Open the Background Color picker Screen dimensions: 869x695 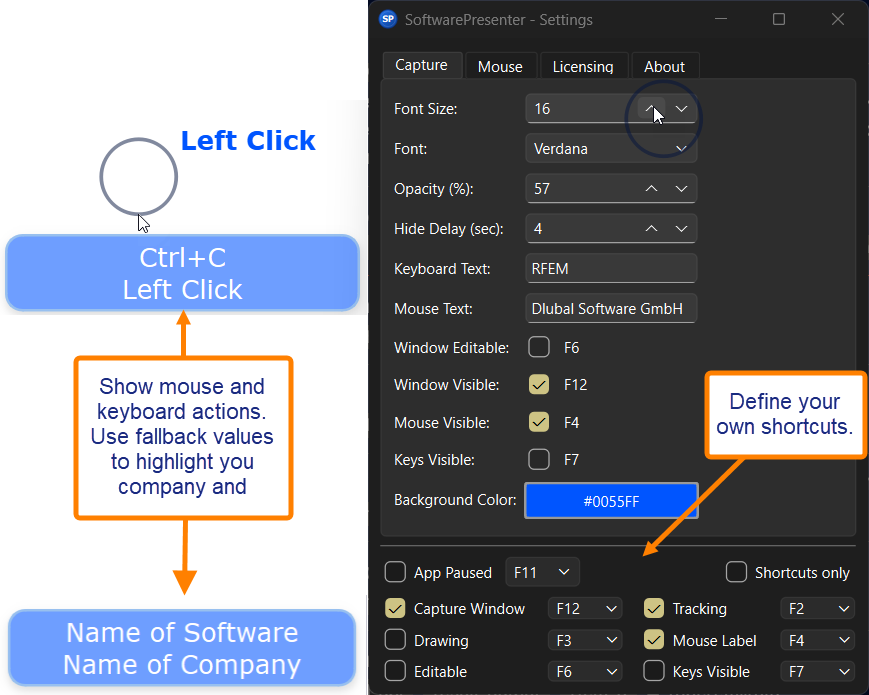[x=611, y=500]
